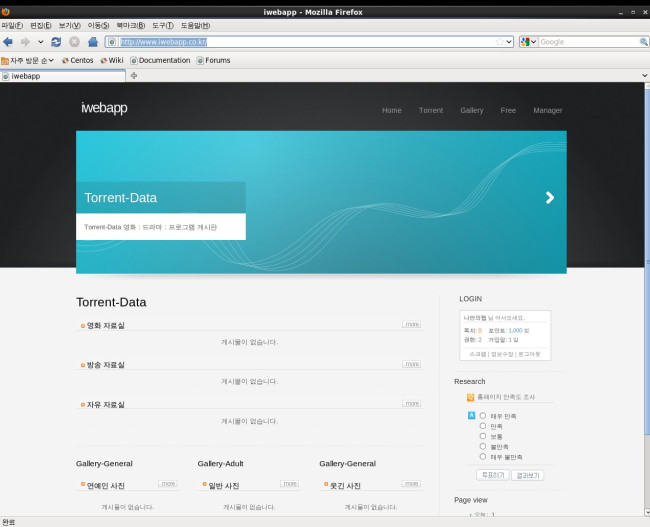Click the 스크랩 link in login box

tap(478, 354)
